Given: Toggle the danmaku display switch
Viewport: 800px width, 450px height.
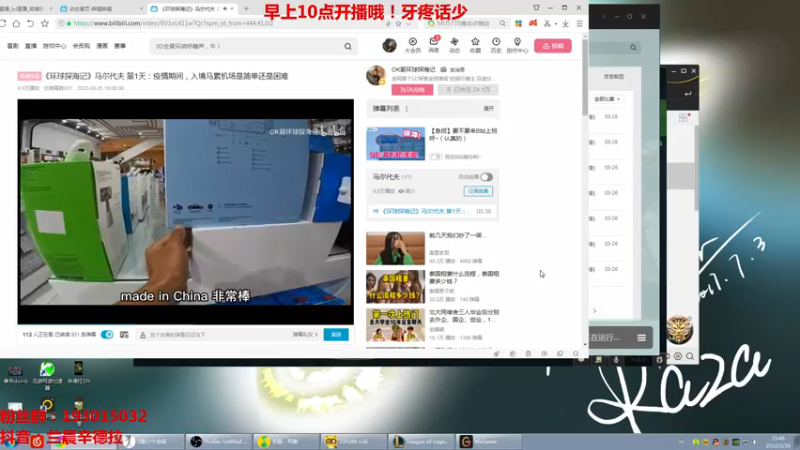Looking at the screenshot, I should pyautogui.click(x=107, y=335).
